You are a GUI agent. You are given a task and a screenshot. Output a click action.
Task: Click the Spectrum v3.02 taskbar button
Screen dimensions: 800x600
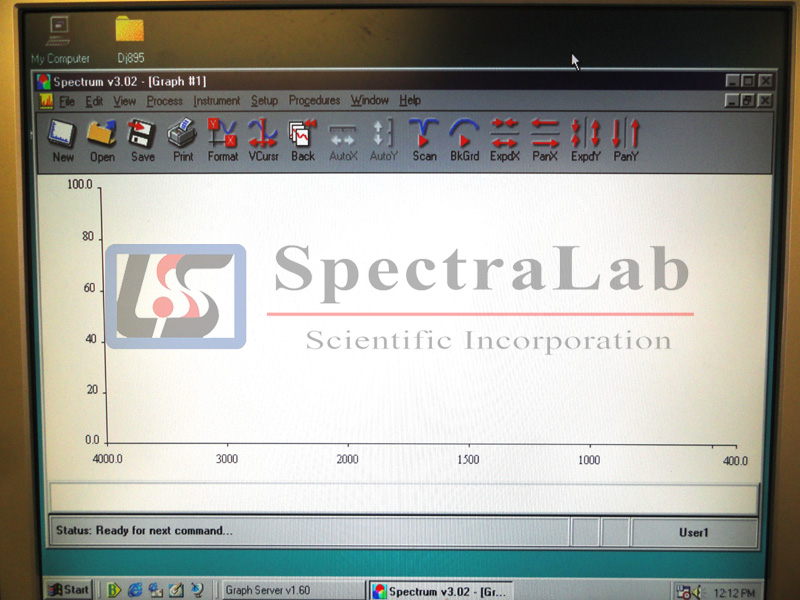(x=441, y=591)
